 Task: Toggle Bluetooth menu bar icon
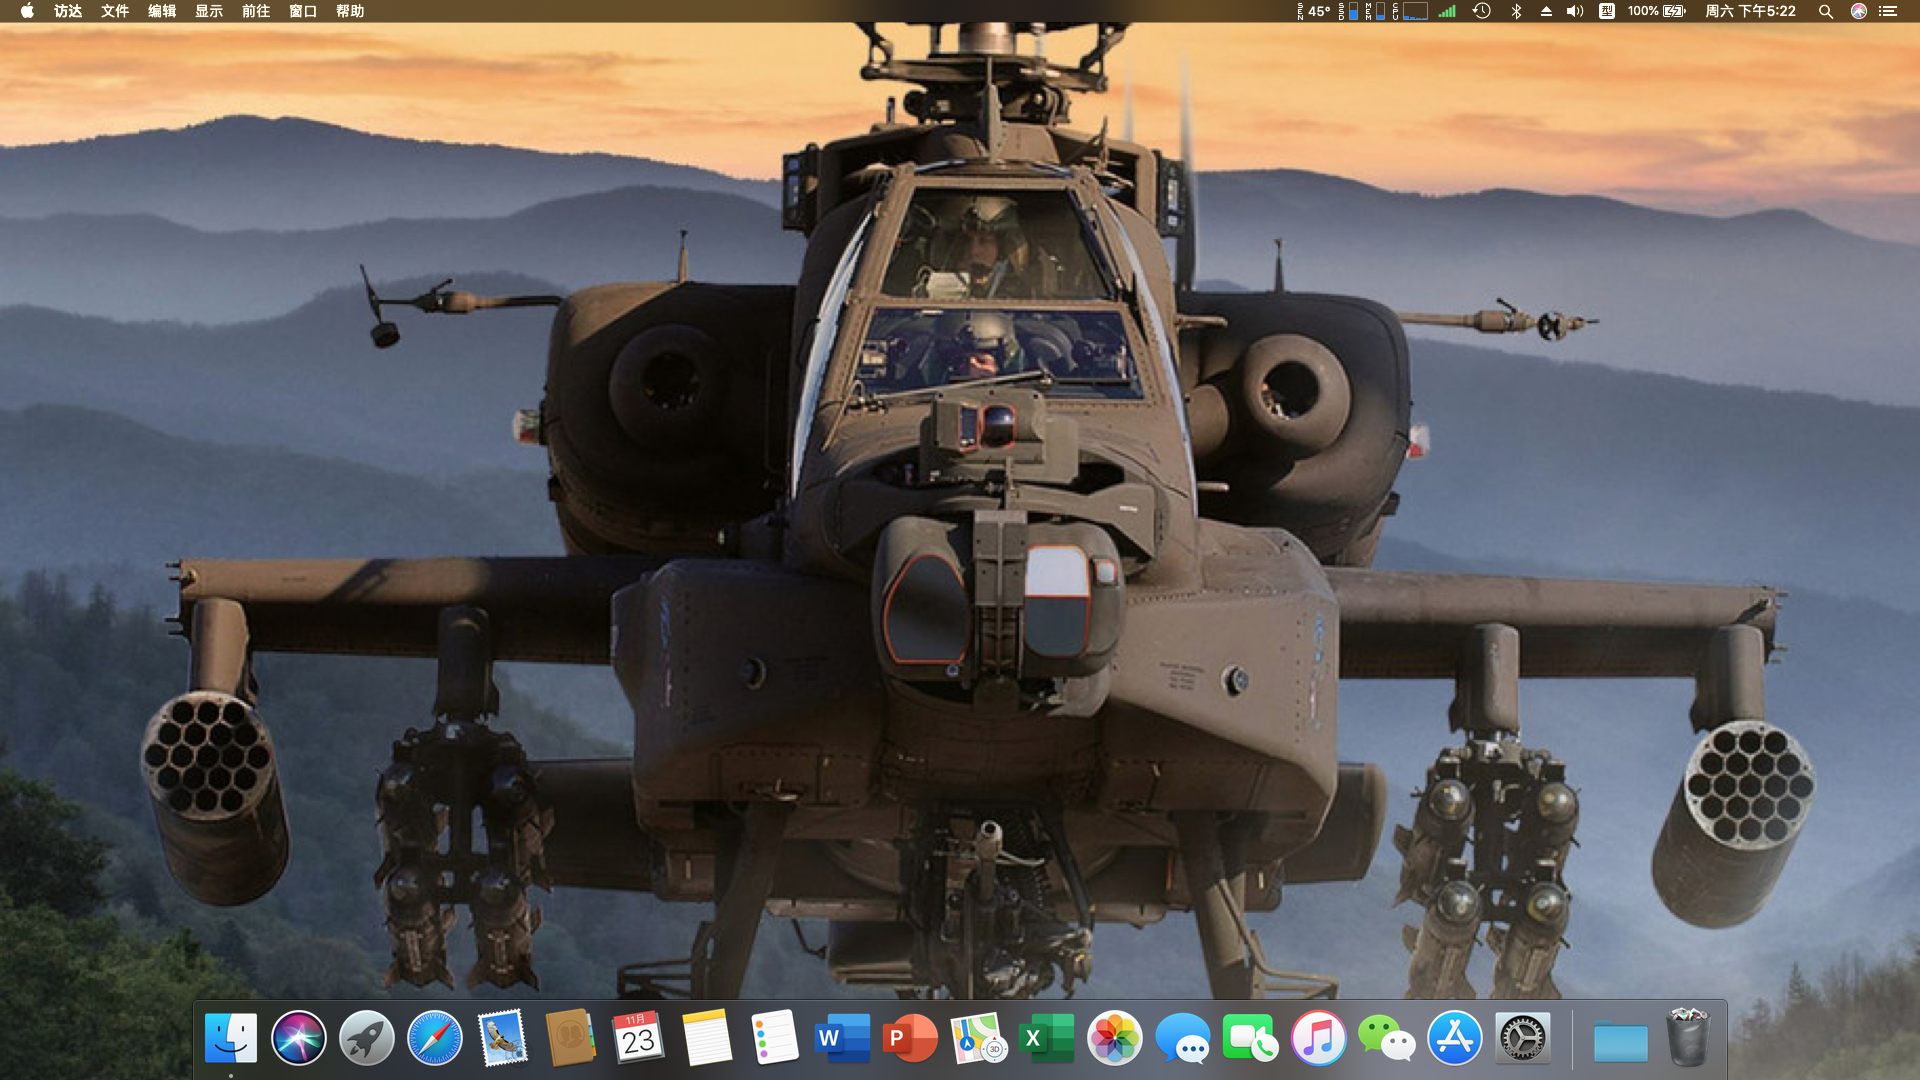1516,11
